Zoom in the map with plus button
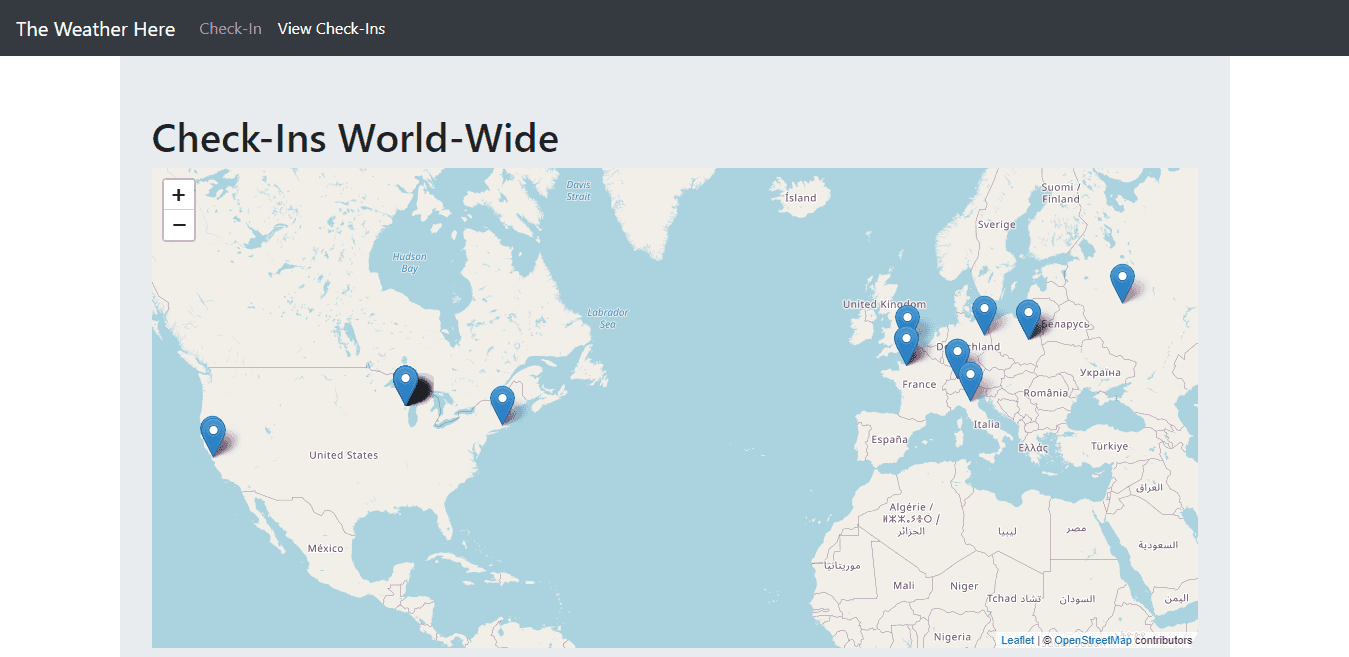The height and width of the screenshot is (657, 1349). point(179,195)
